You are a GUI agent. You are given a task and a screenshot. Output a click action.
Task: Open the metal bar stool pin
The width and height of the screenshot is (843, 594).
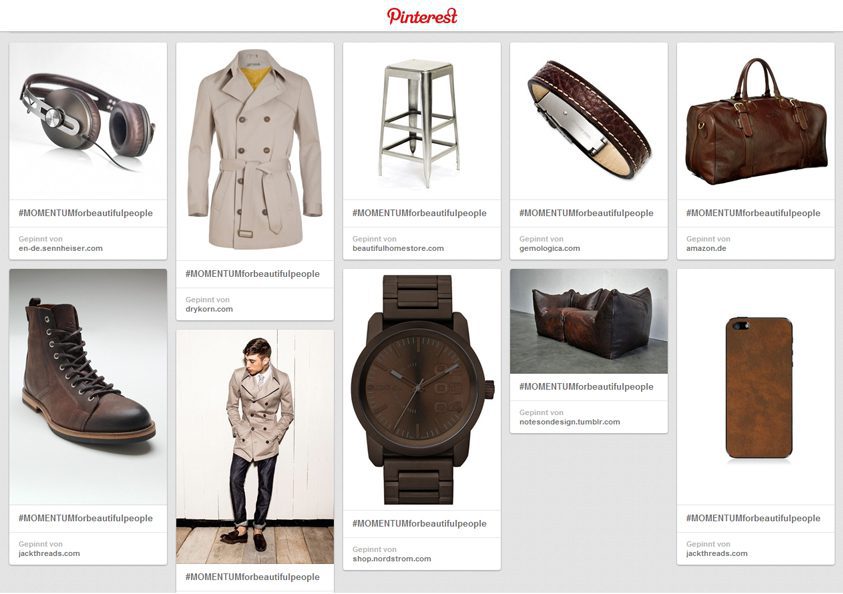coord(422,121)
